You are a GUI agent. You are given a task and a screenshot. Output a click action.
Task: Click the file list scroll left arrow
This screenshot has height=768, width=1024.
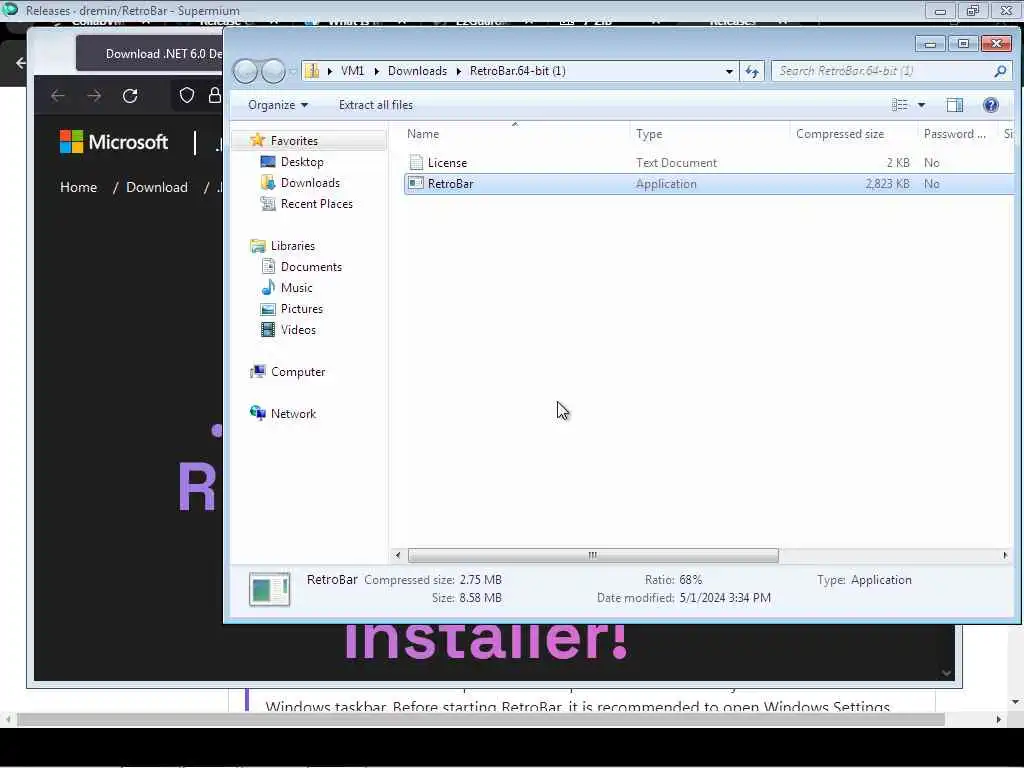point(398,555)
